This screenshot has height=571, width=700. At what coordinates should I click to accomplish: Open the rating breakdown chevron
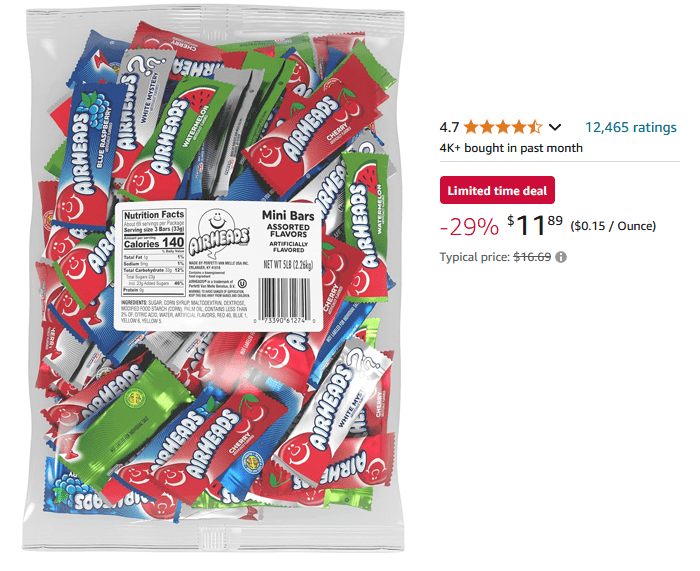[x=556, y=127]
